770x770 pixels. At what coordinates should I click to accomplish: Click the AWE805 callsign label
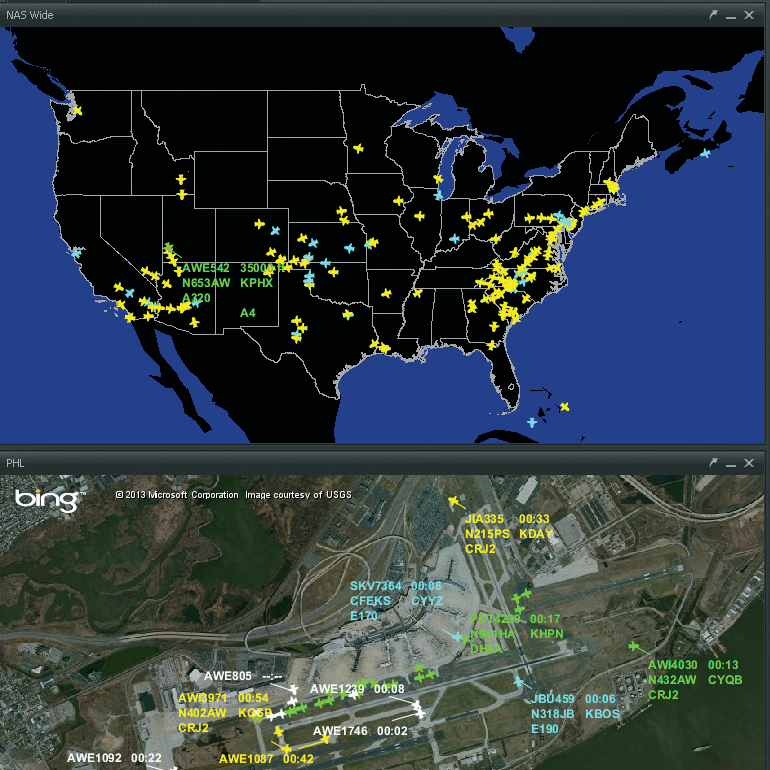227,676
